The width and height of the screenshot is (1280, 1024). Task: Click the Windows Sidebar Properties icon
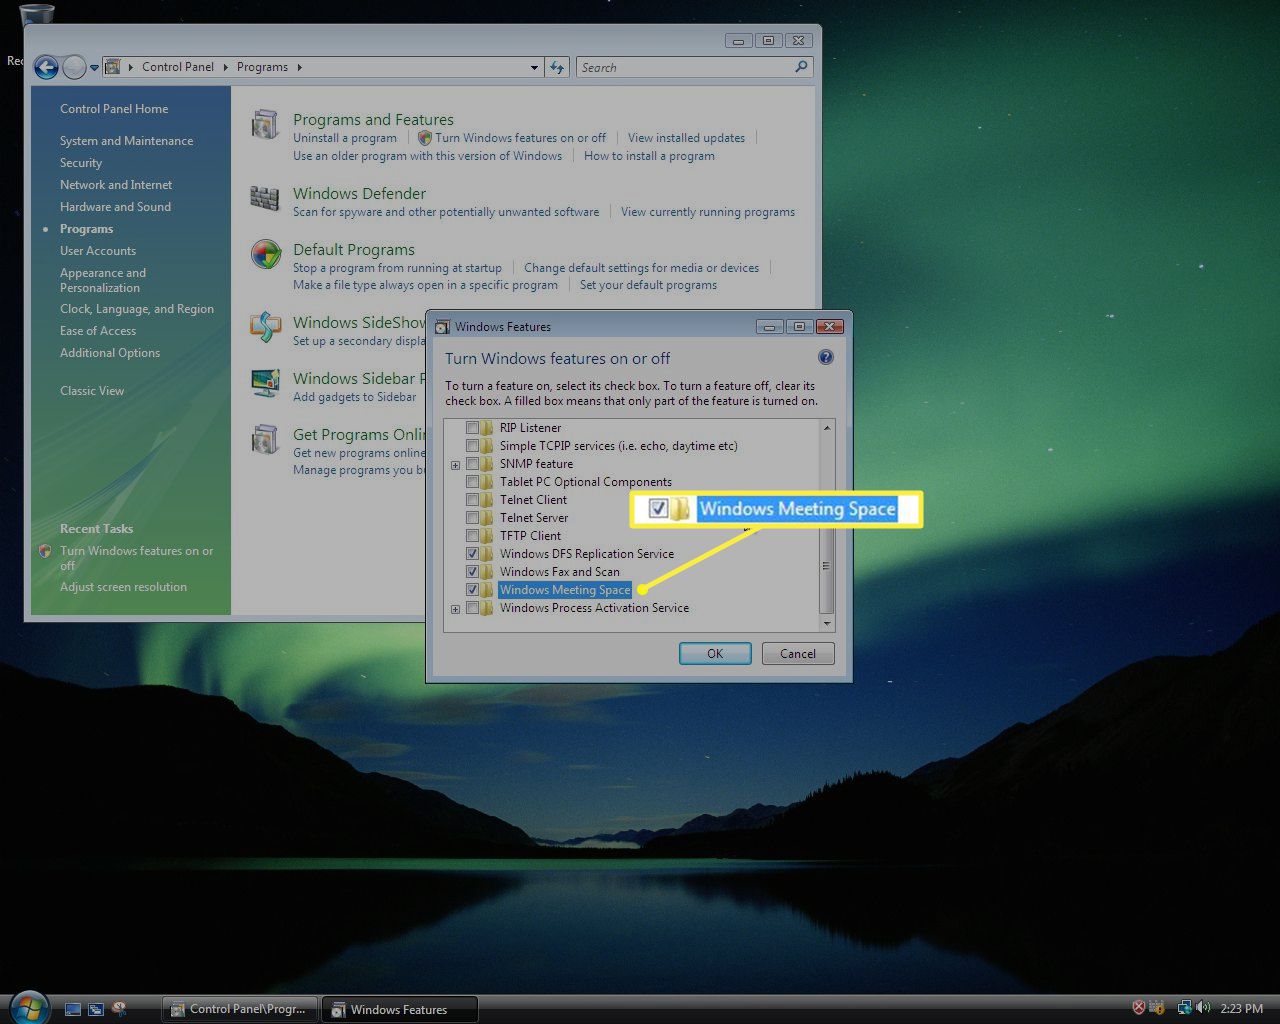click(x=265, y=383)
